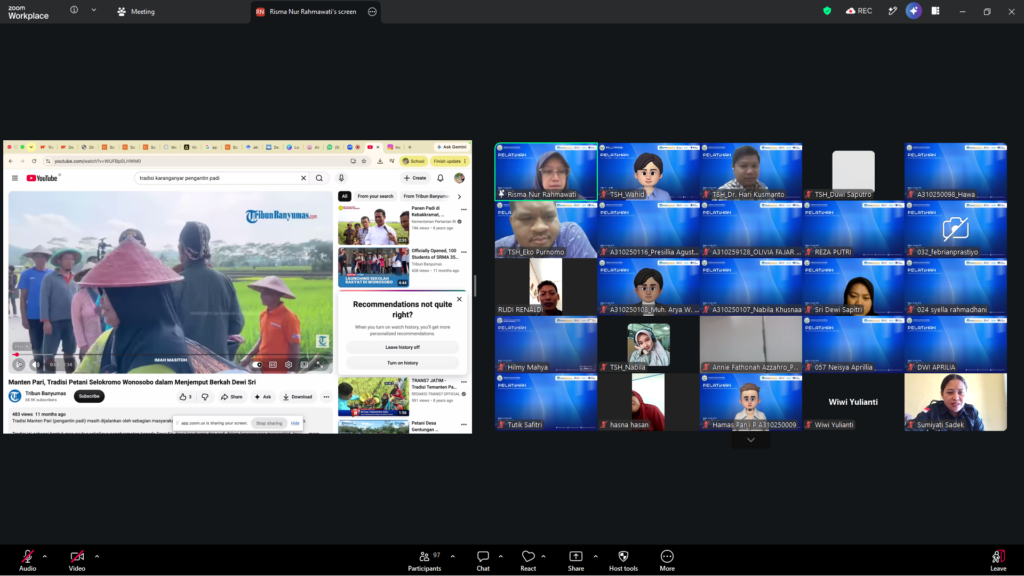This screenshot has width=1024, height=576.
Task: Click the YouTube logo in shared screen
Action: (x=42, y=178)
